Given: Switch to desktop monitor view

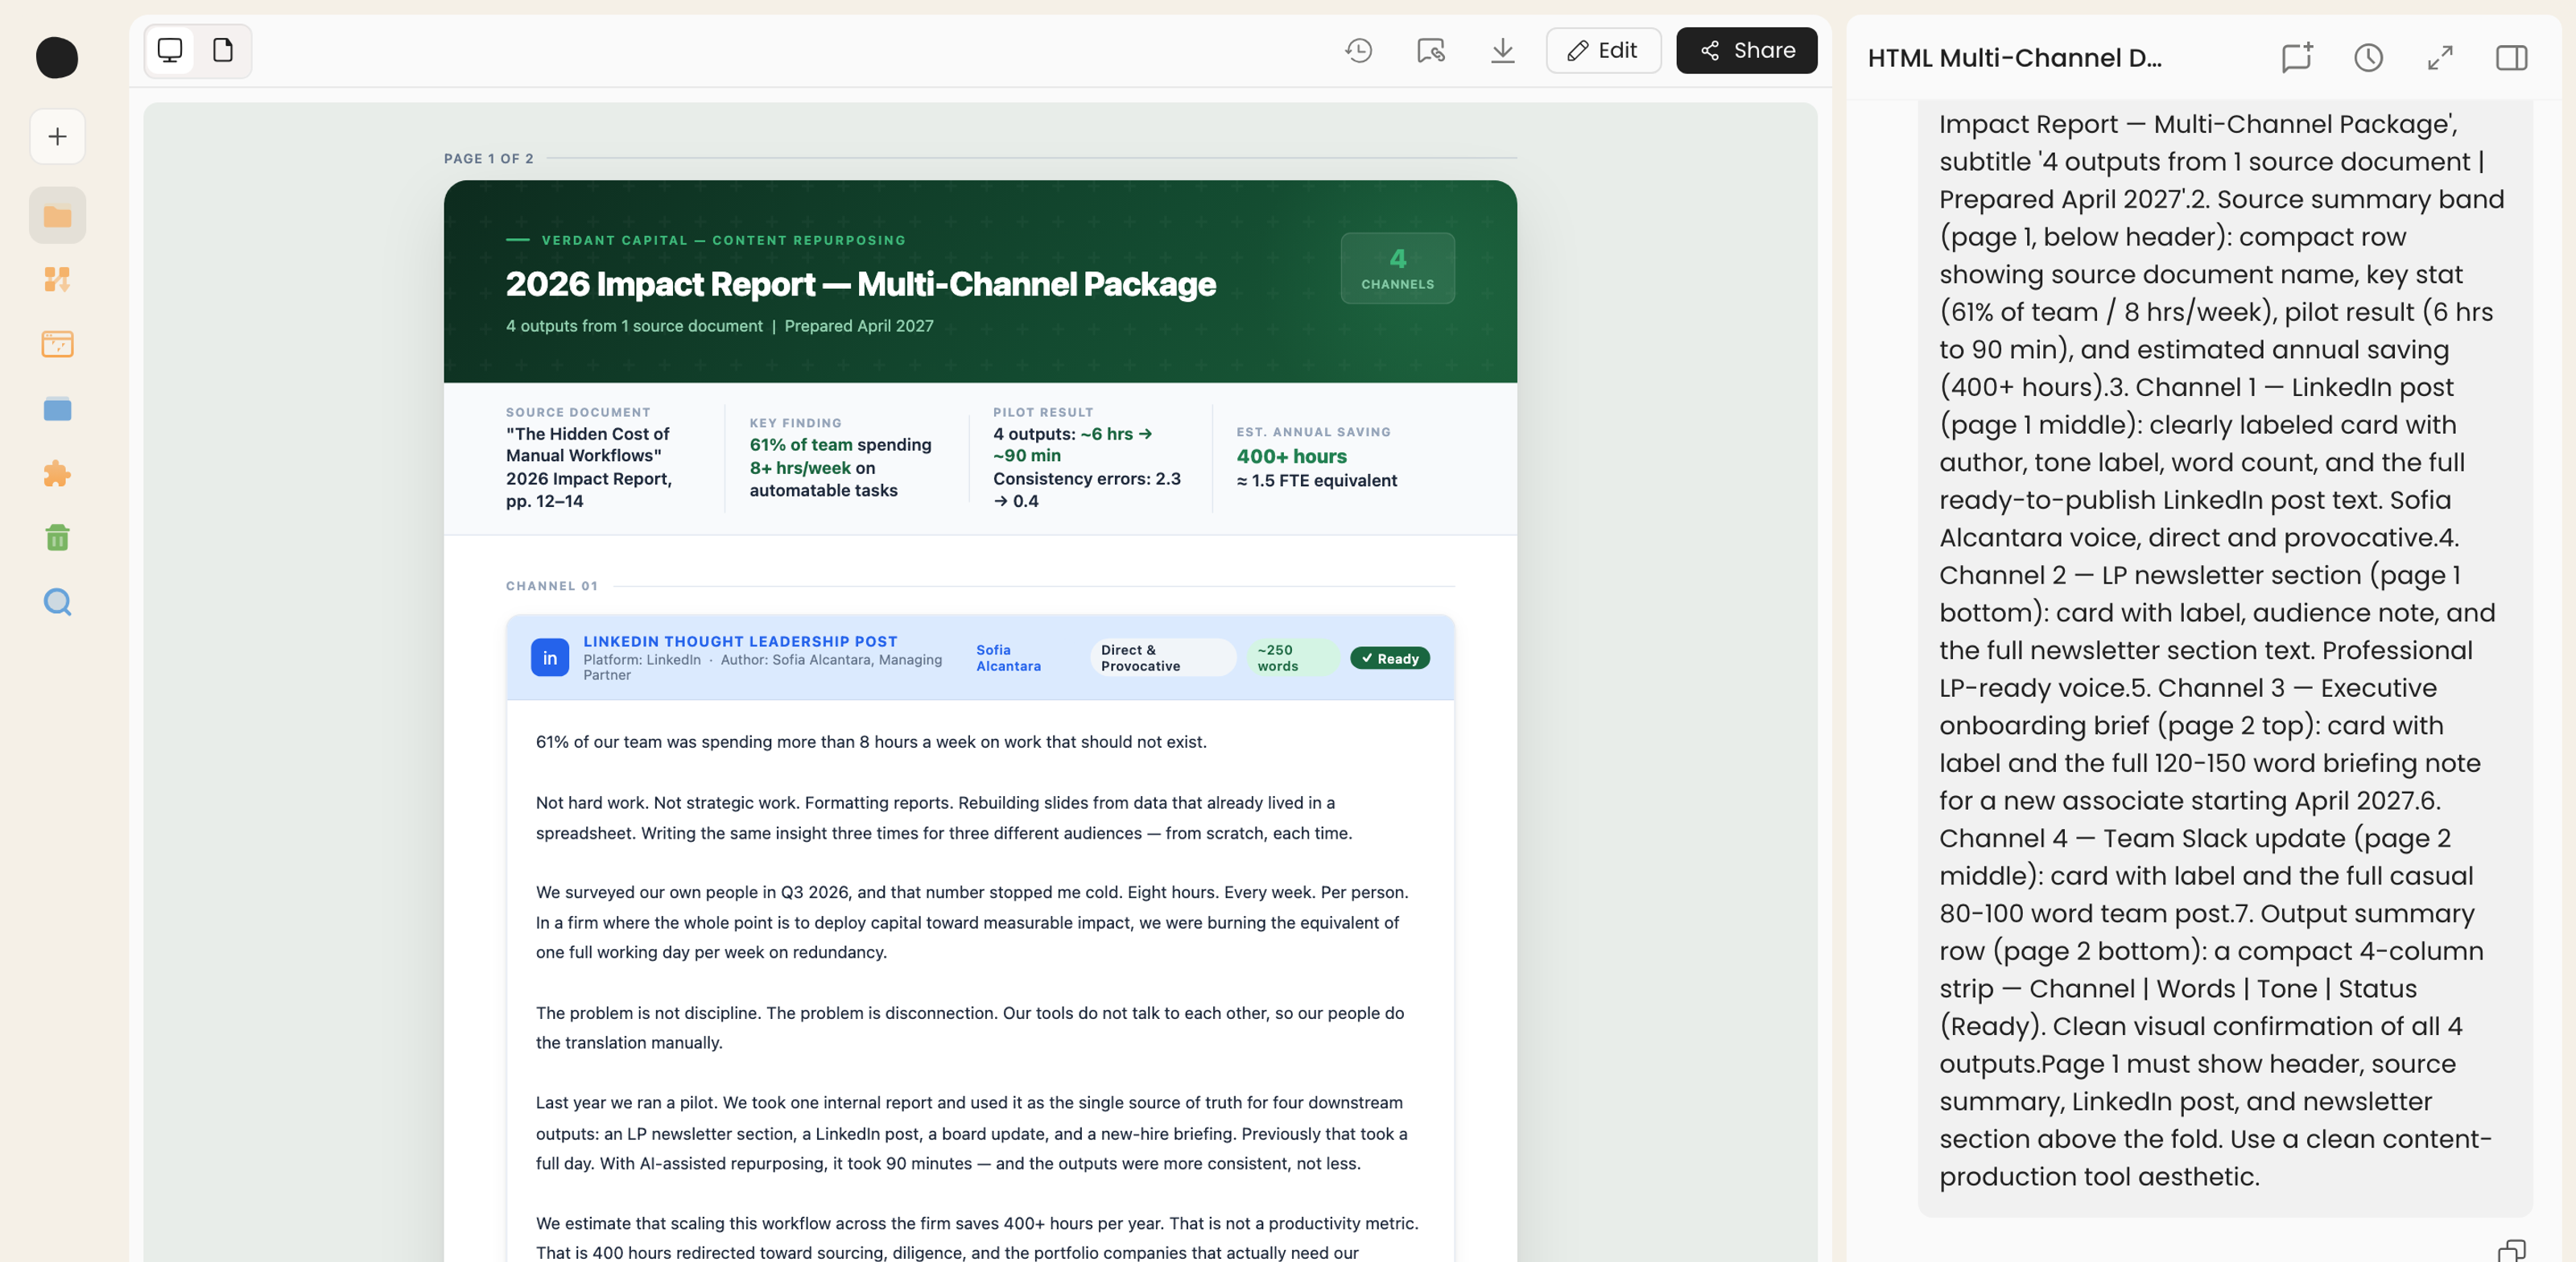Looking at the screenshot, I should click(x=170, y=50).
